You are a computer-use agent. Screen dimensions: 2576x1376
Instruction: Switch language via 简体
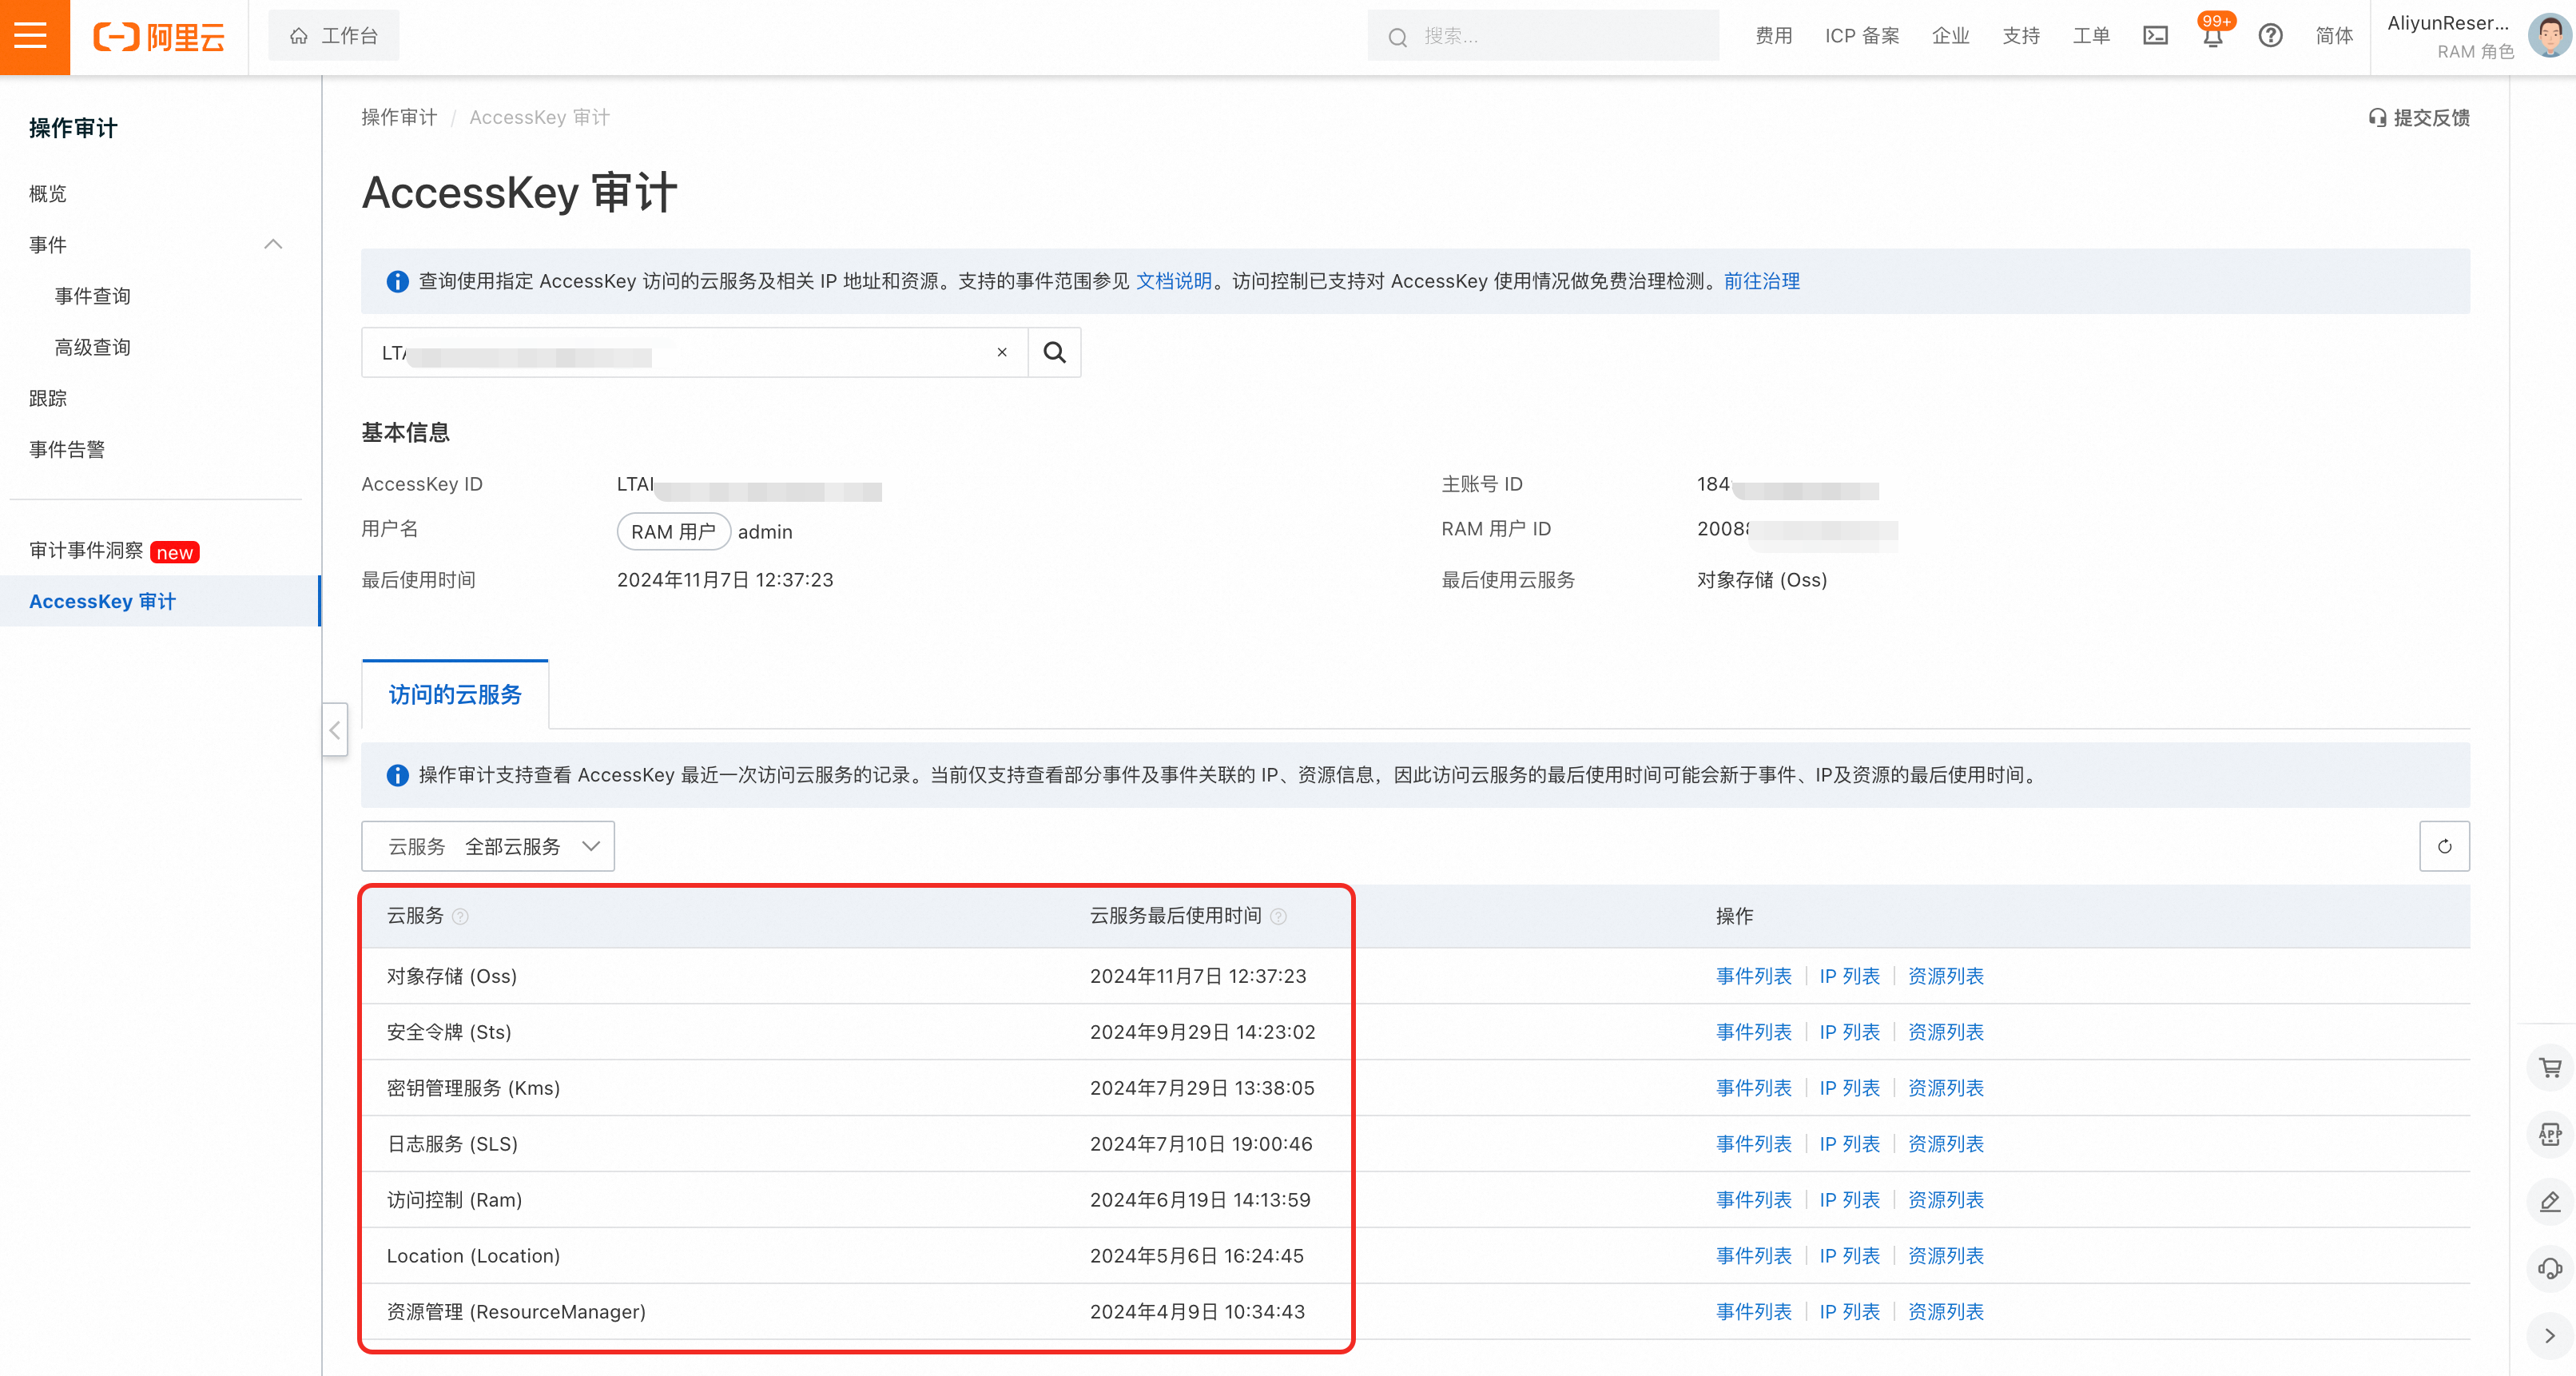[x=2334, y=36]
